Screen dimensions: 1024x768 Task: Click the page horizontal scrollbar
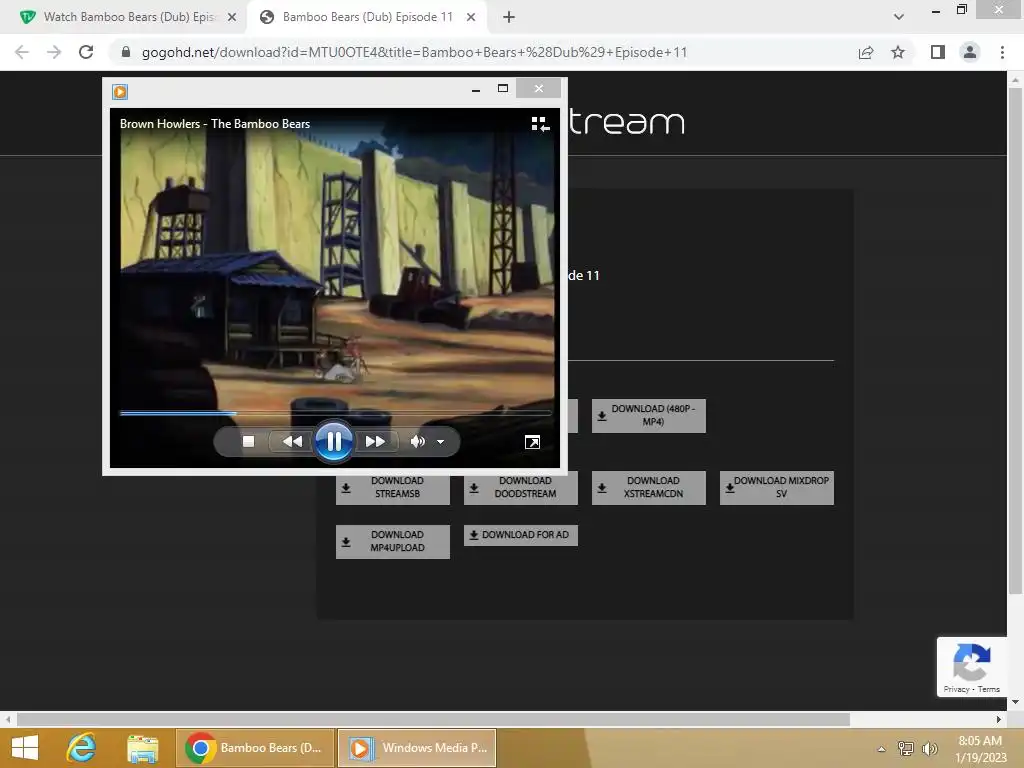(x=434, y=720)
